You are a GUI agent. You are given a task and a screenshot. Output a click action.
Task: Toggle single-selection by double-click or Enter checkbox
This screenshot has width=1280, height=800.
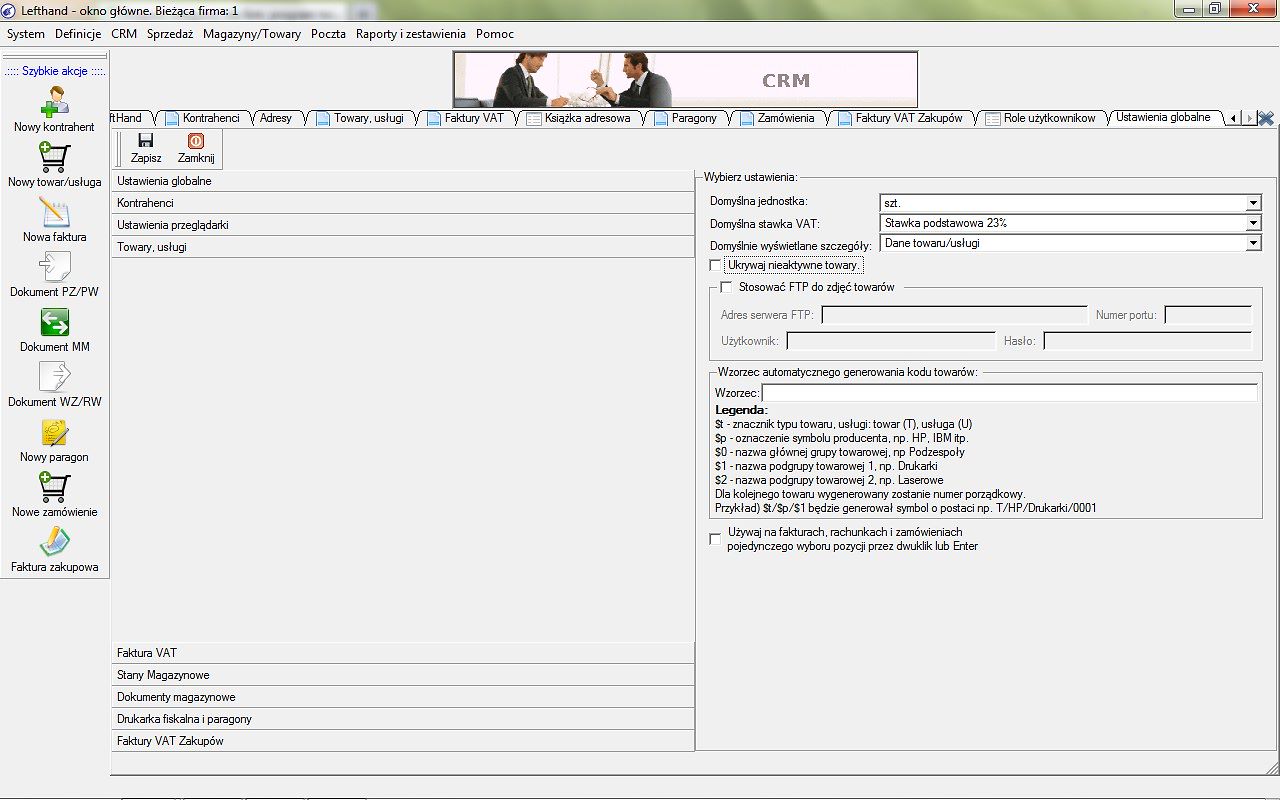pos(715,539)
